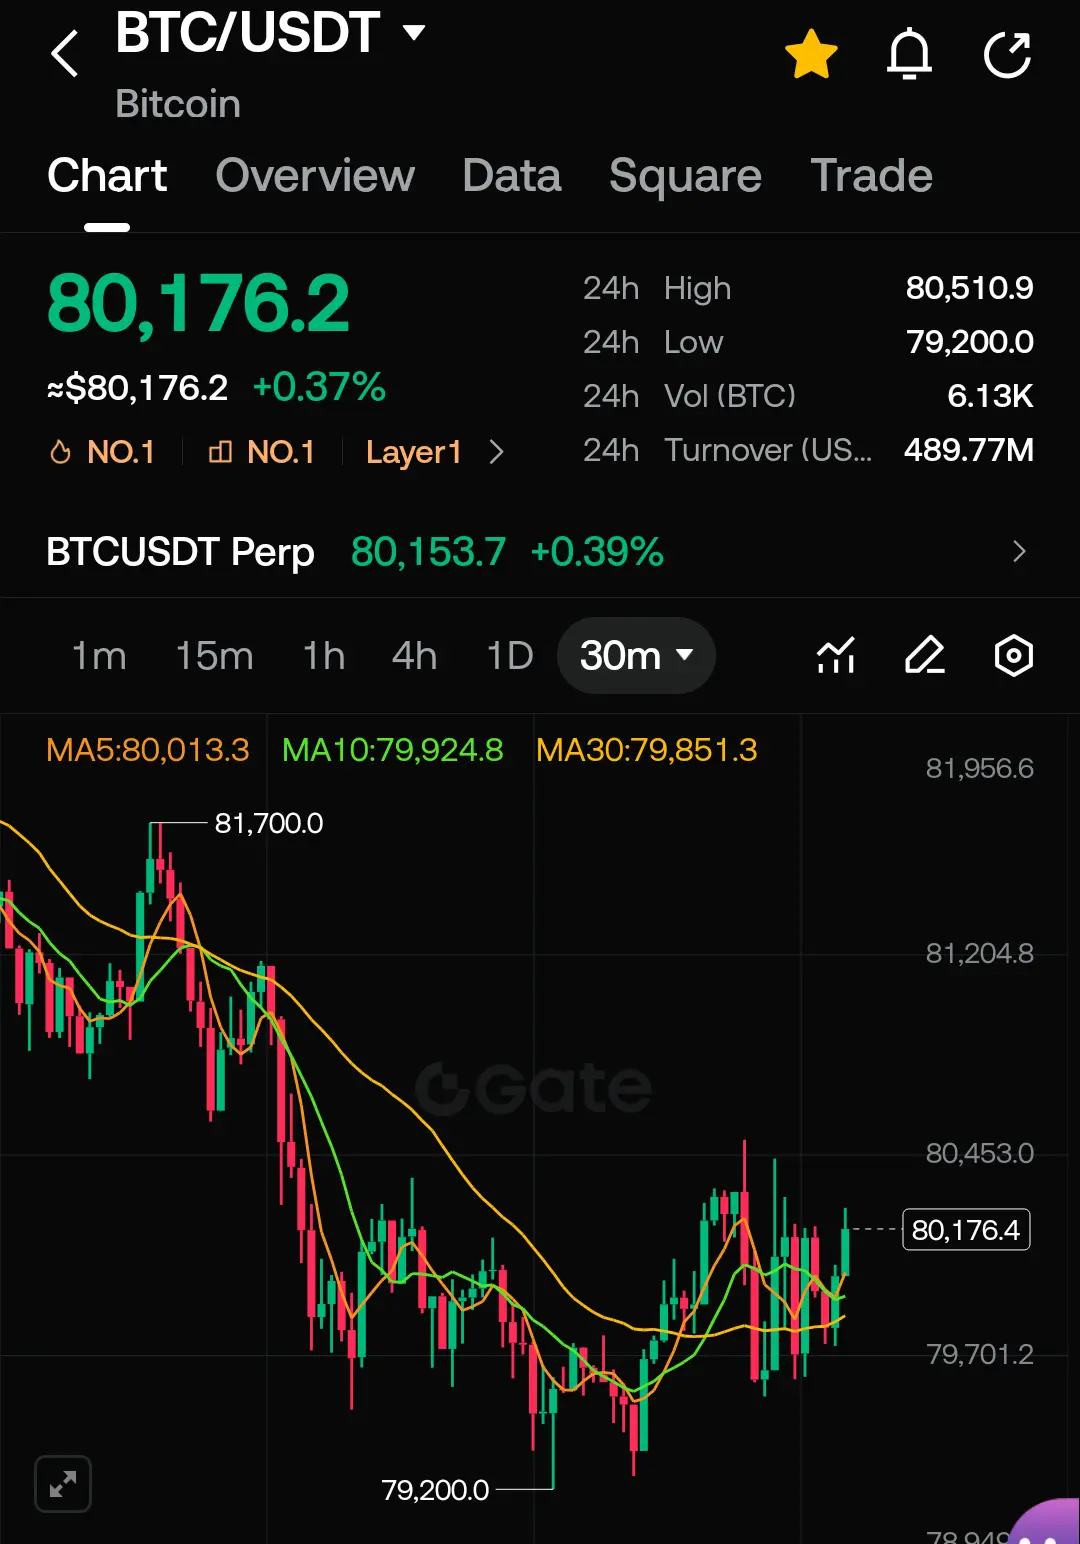The image size is (1080, 1544).
Task: Tap the share icon at top right
Action: coord(1007,54)
